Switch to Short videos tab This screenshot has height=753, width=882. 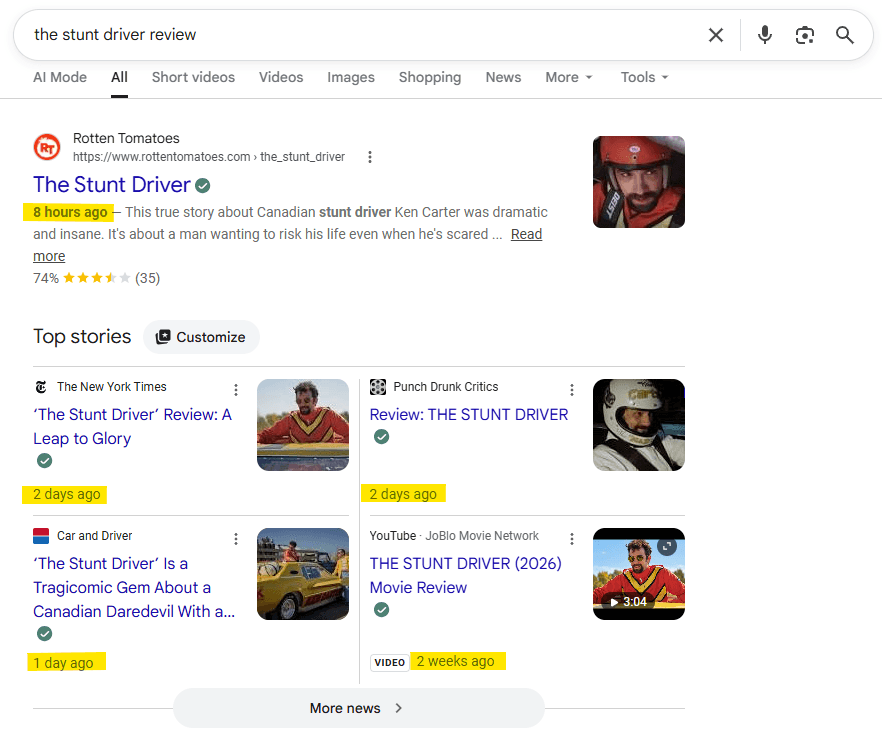(193, 77)
